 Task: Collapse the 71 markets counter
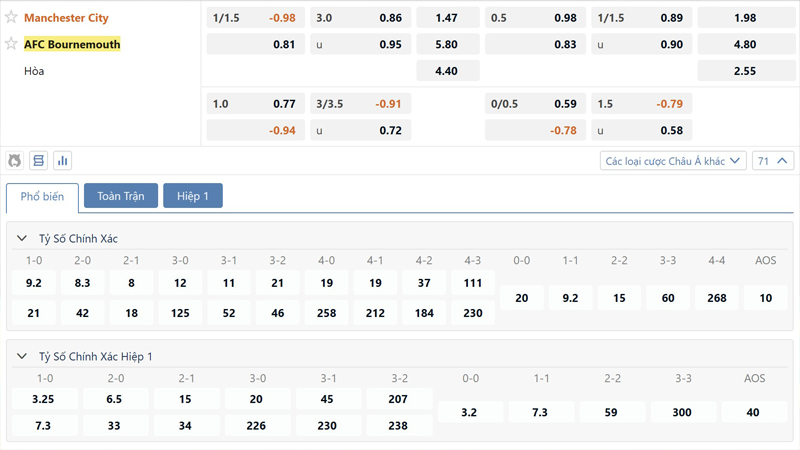tap(774, 160)
